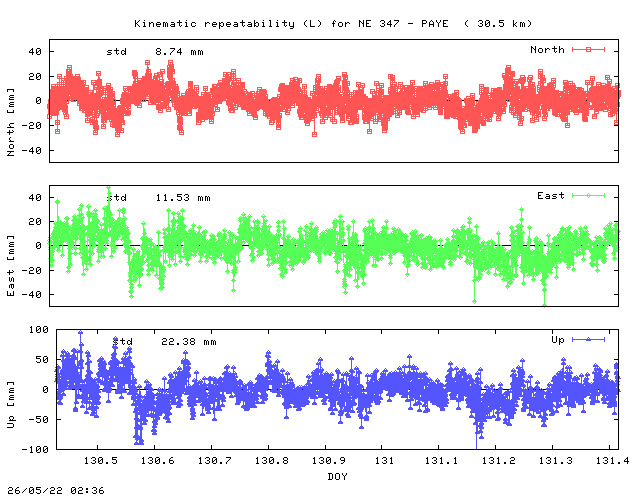This screenshot has width=640, height=496.
Task: Click the 130.5 x-axis tick label
Action: click(100, 461)
